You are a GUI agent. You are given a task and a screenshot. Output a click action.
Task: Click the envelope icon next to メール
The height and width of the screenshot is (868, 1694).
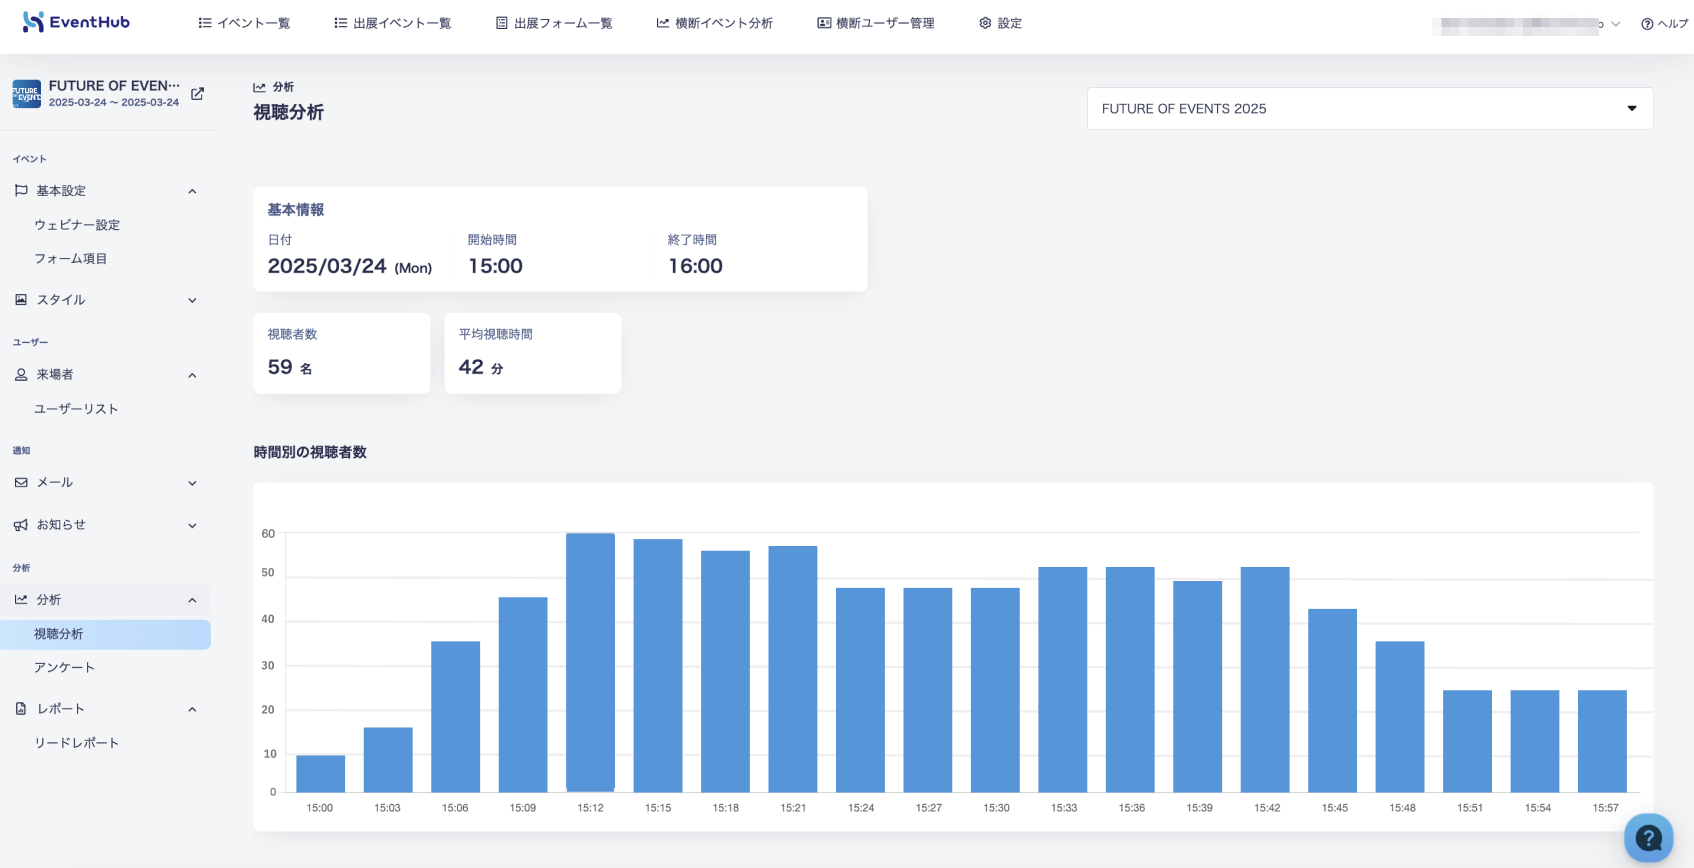click(x=21, y=482)
